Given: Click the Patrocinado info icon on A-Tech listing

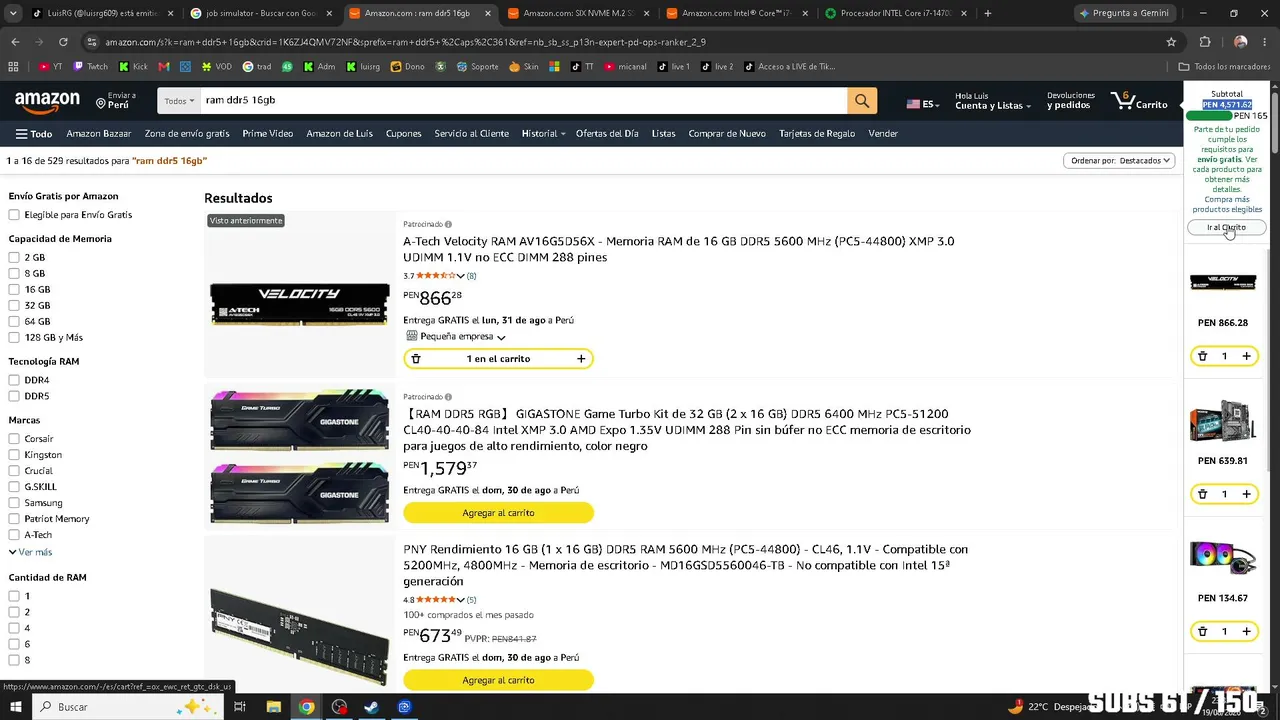Looking at the screenshot, I should [x=448, y=225].
